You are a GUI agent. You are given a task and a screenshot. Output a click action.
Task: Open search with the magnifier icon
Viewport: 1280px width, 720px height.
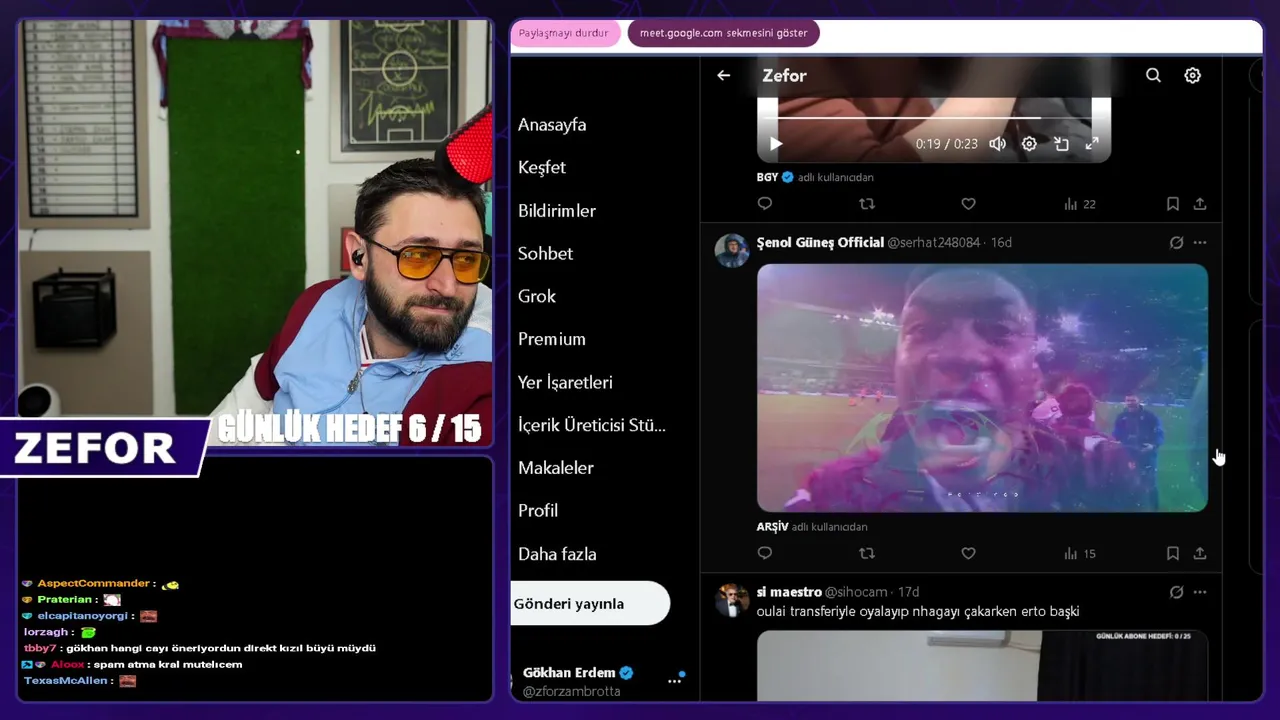(1153, 75)
